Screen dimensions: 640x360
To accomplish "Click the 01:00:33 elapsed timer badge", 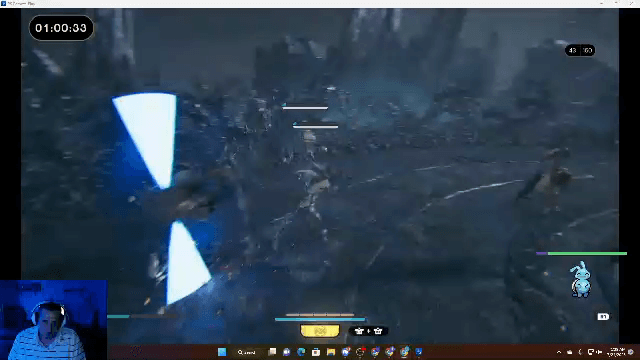I will click(61, 28).
